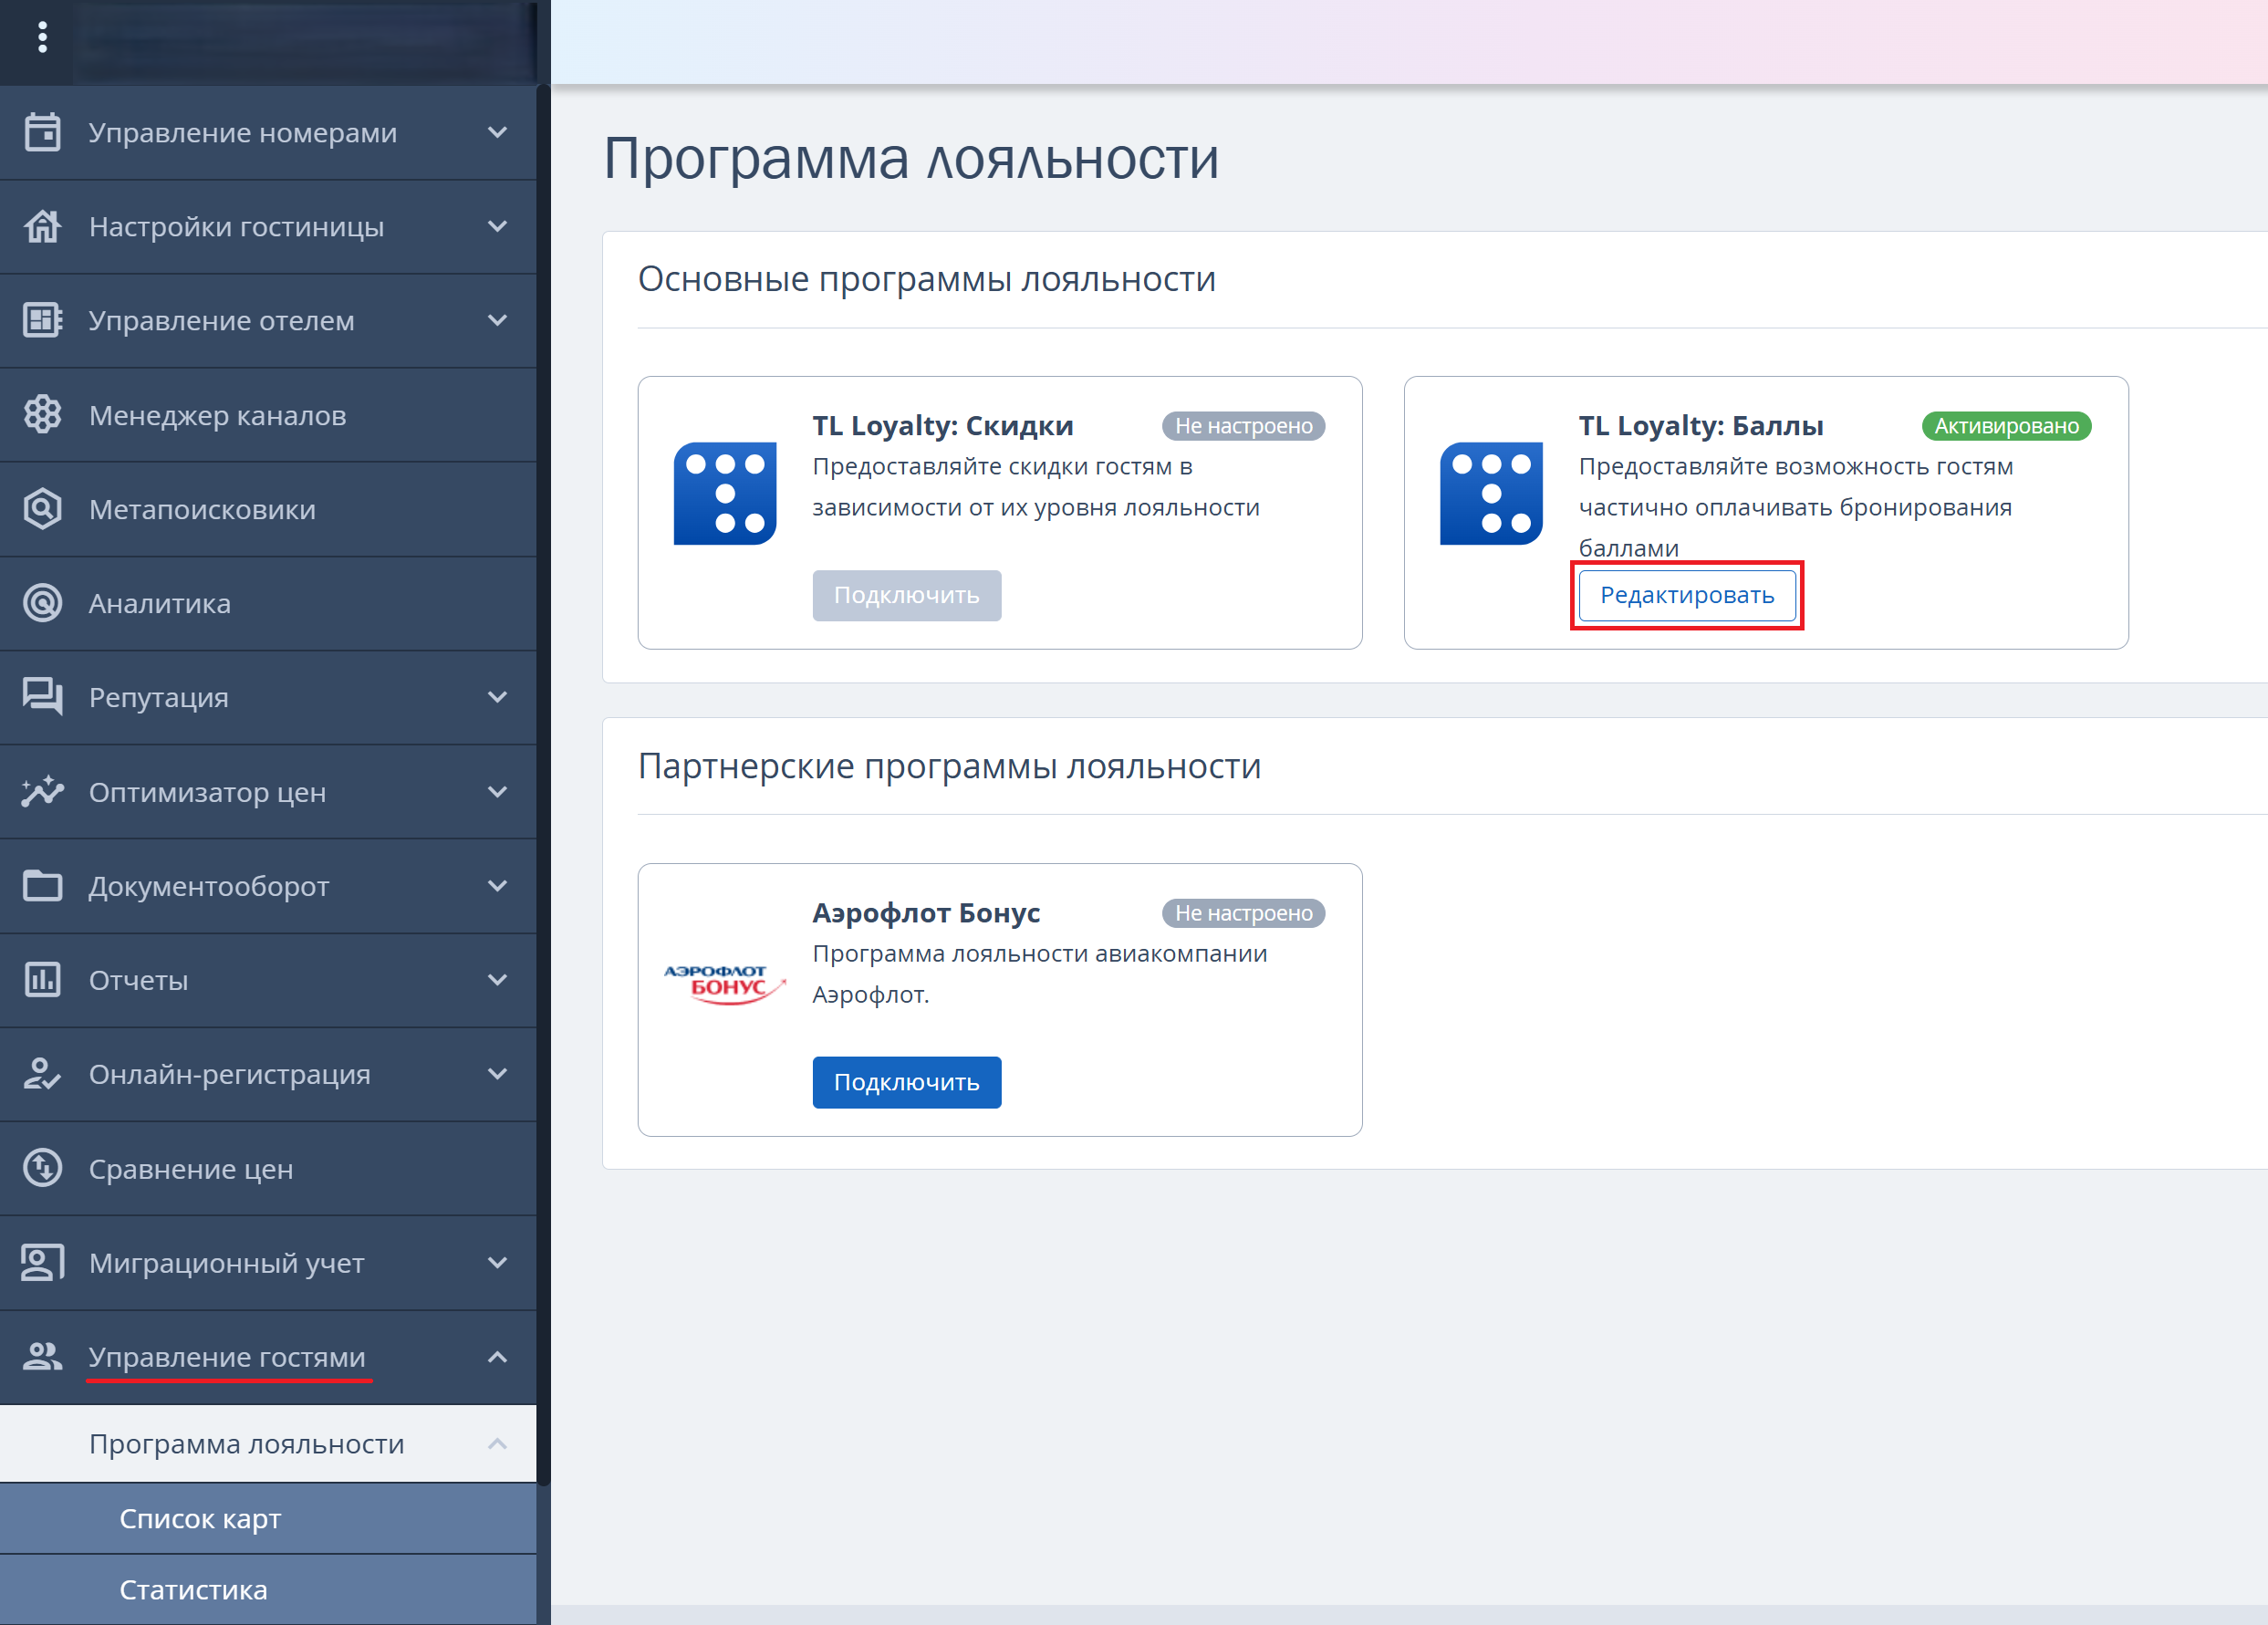Click the green Активировано status badge
2268x1625 pixels.
click(x=2005, y=426)
